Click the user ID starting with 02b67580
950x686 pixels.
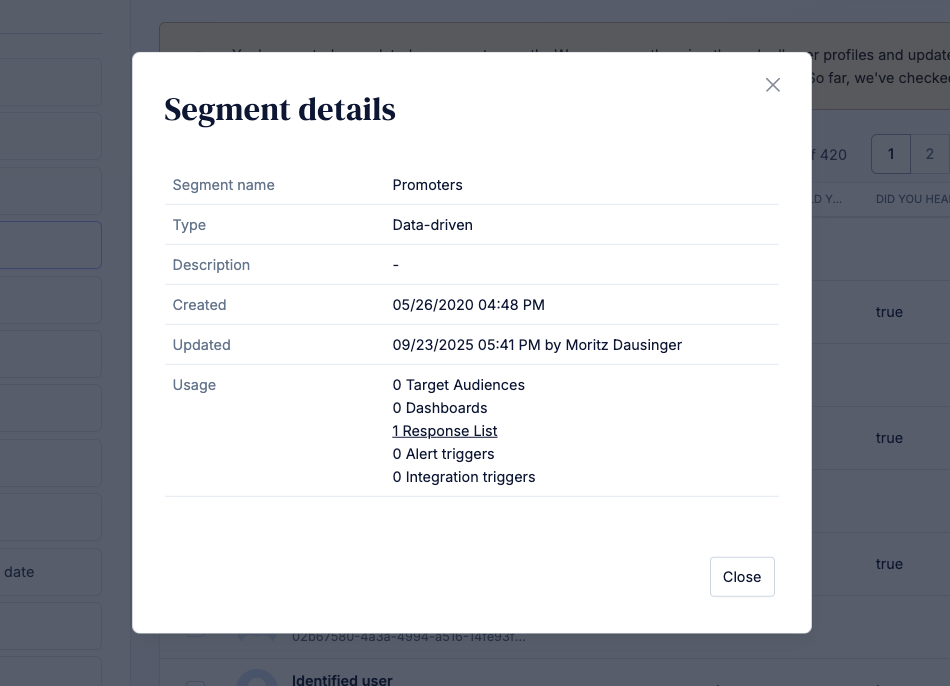point(408,637)
